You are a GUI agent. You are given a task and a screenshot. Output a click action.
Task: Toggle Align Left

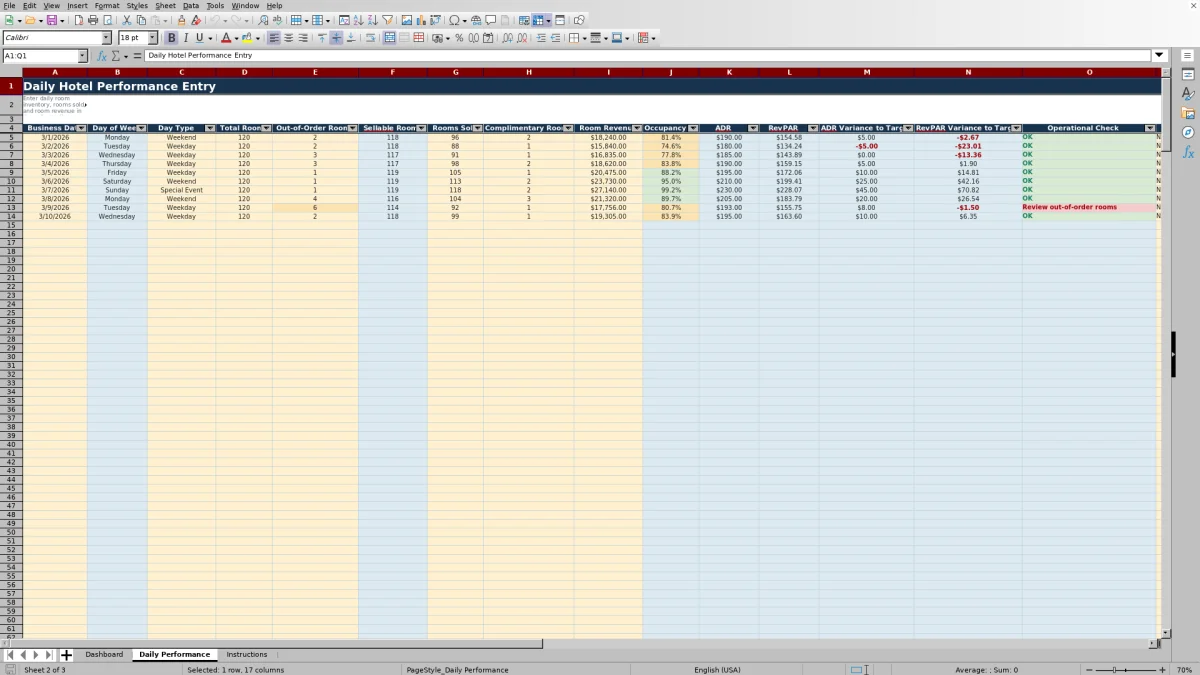(x=274, y=38)
